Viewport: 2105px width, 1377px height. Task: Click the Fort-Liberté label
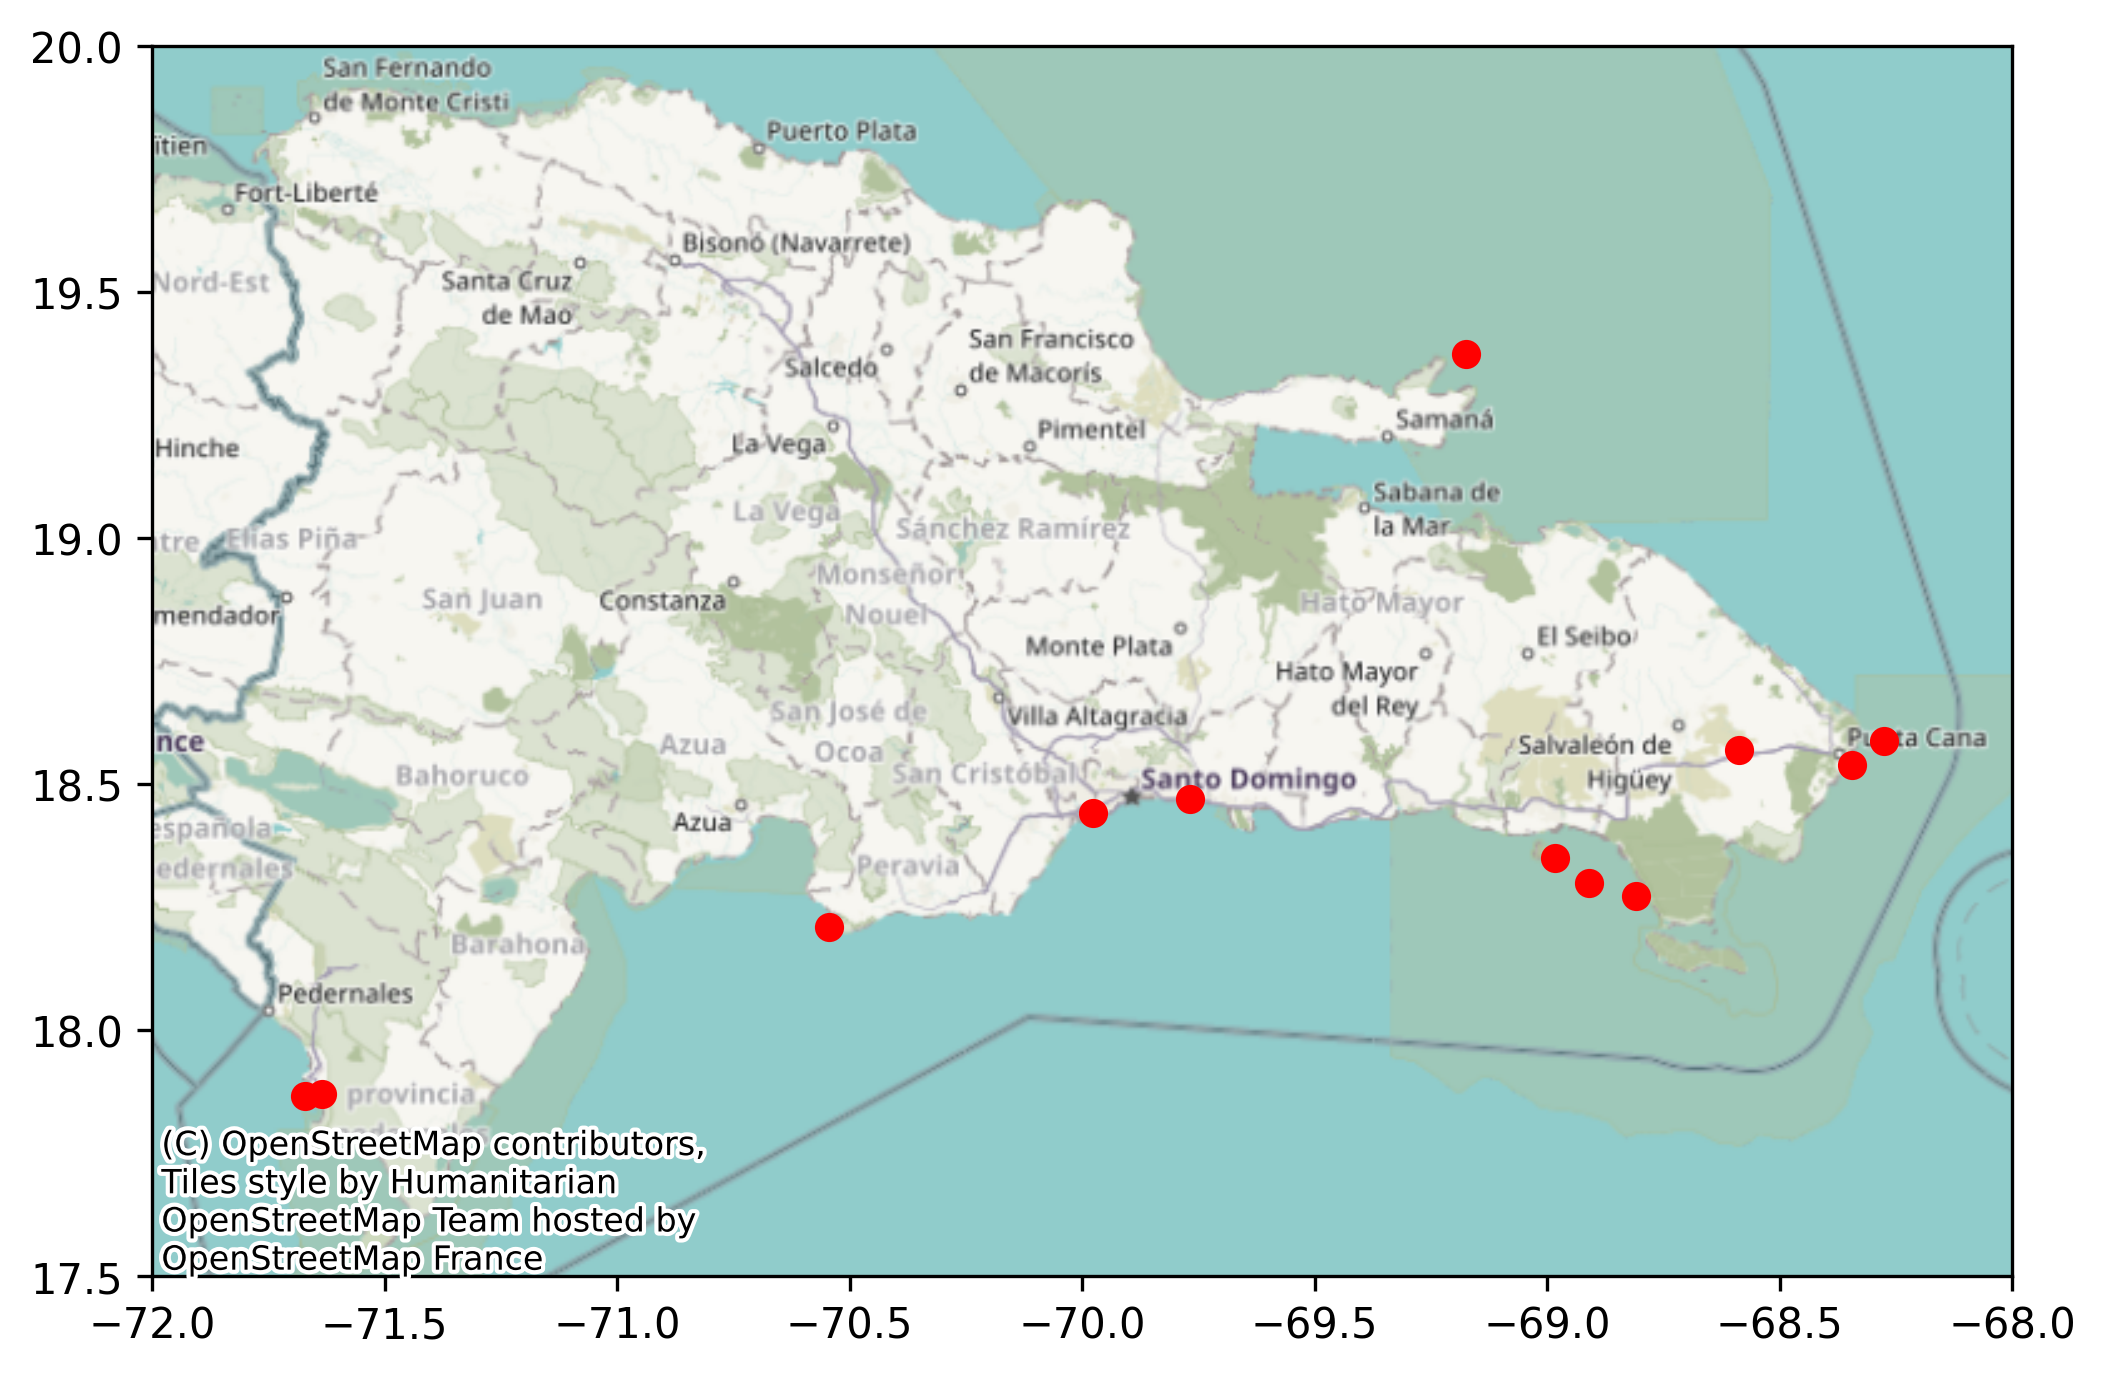pos(306,193)
